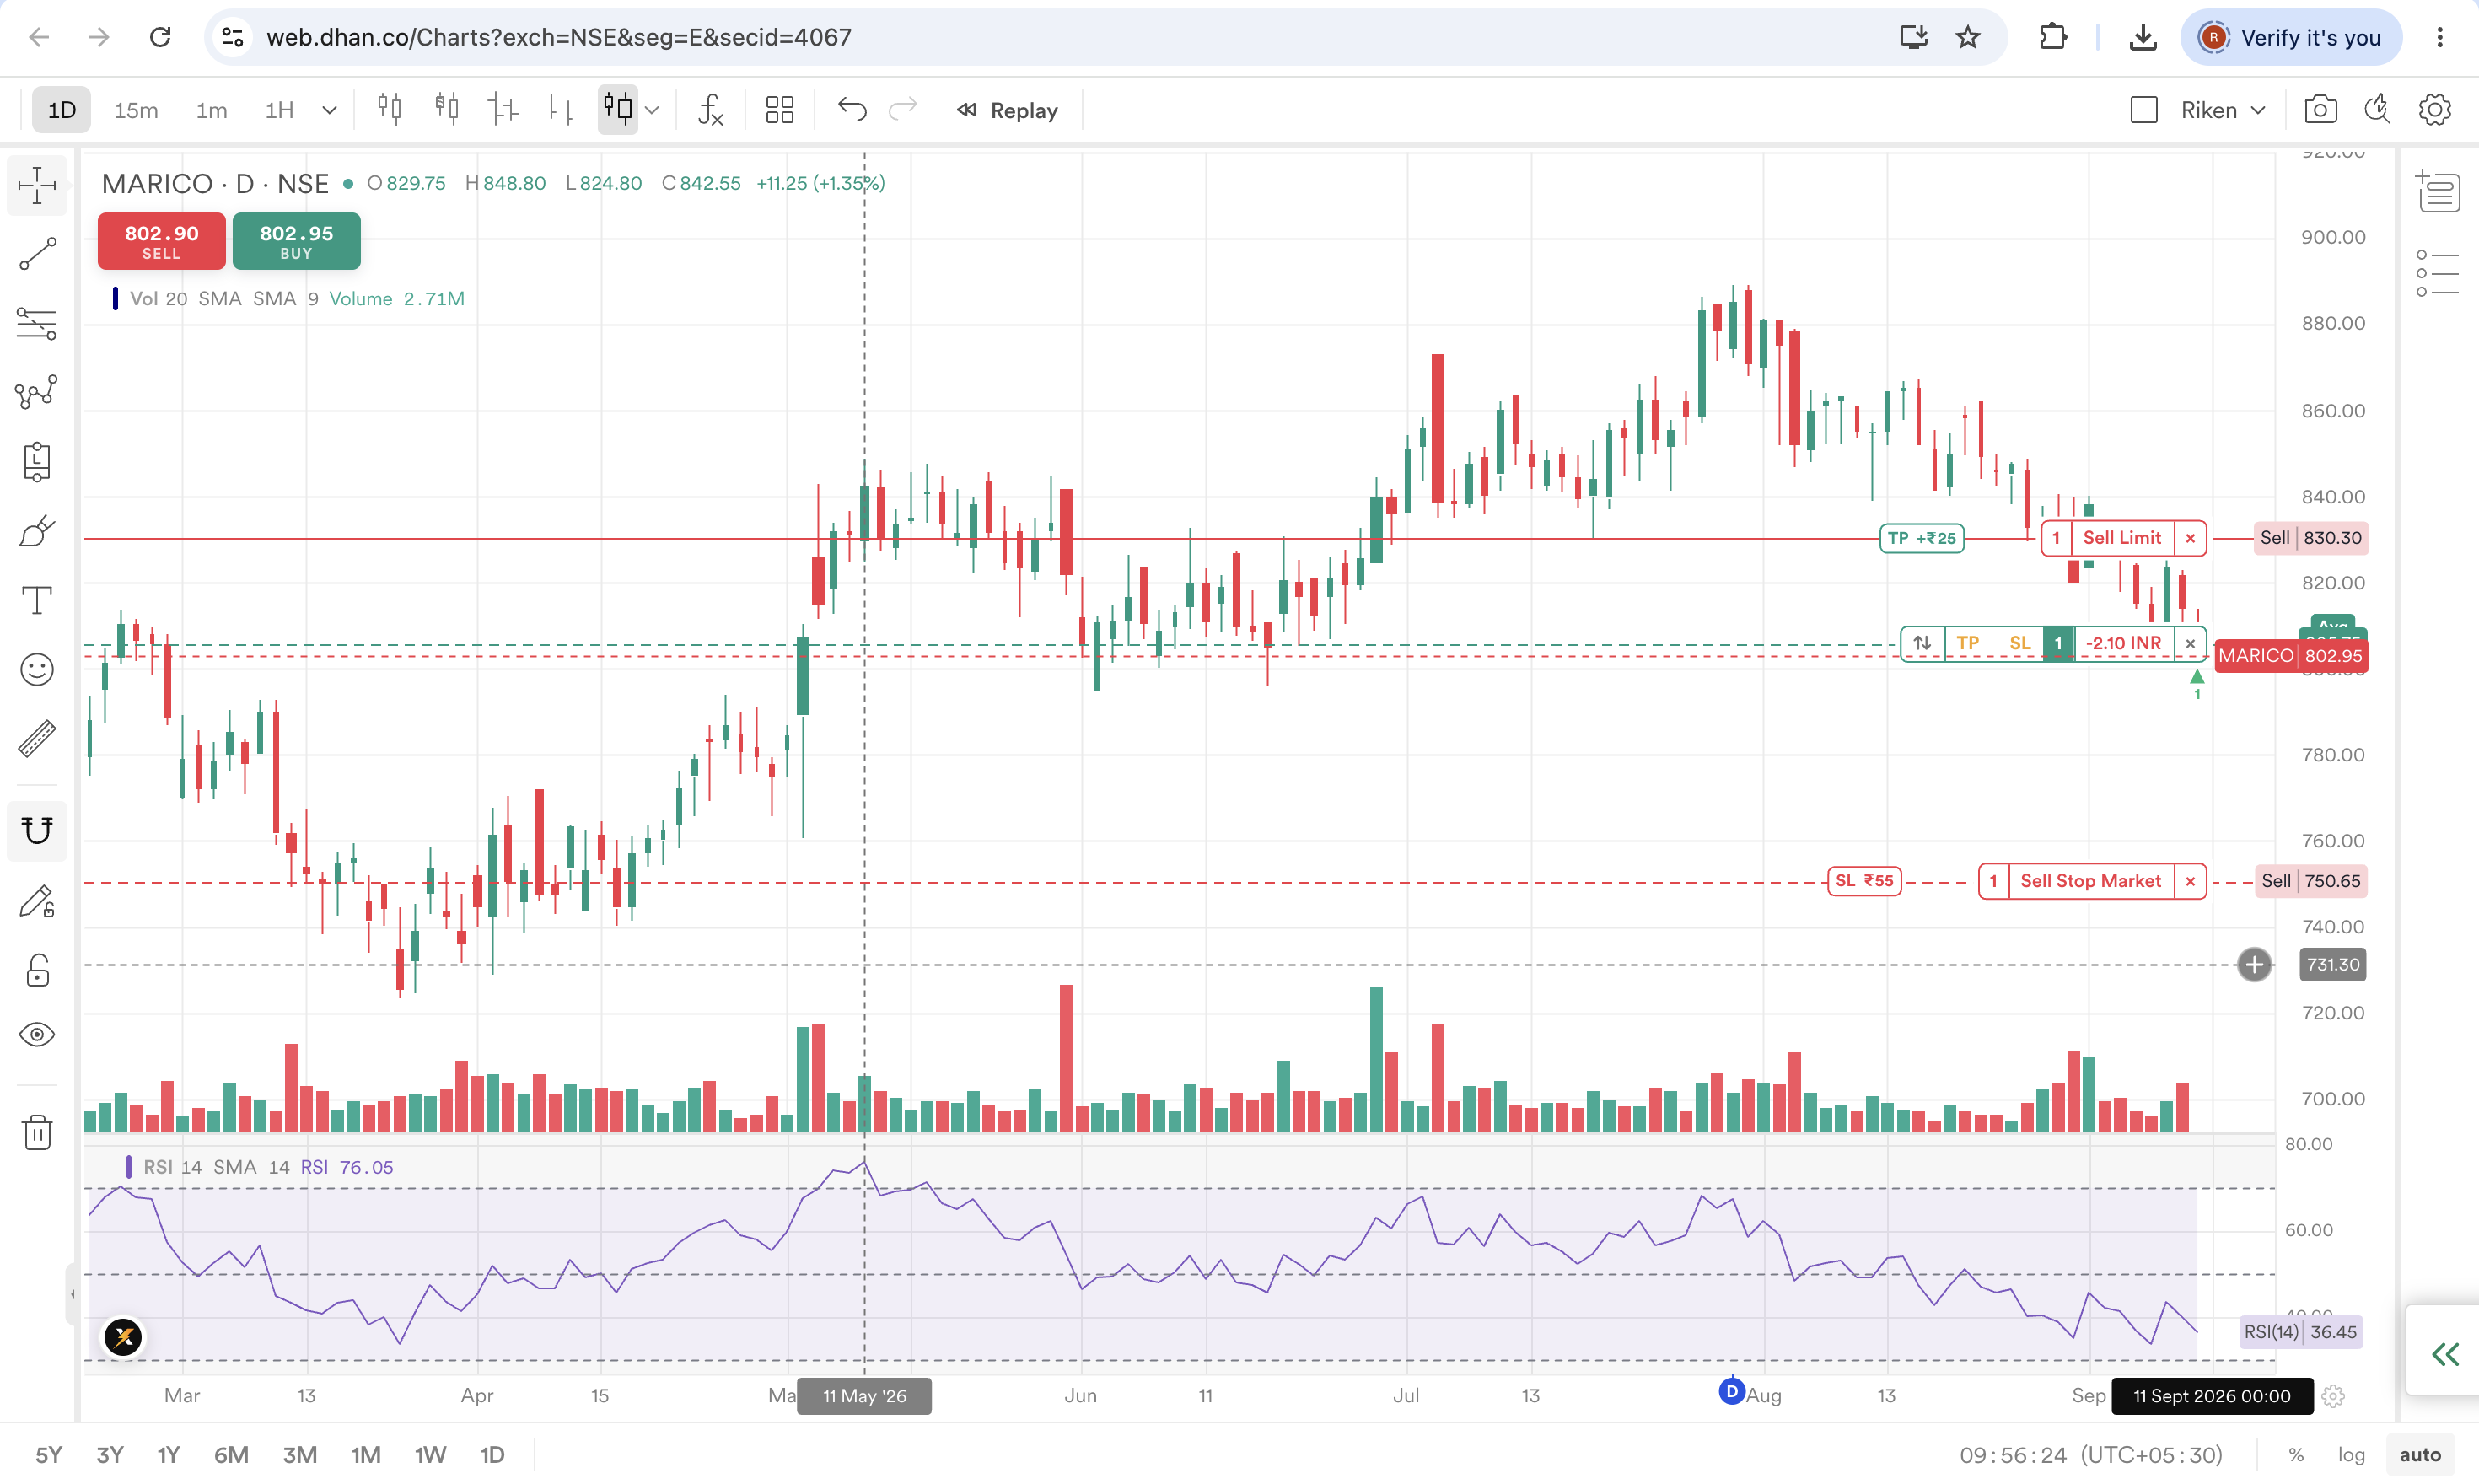The image size is (2479, 1484).
Task: Select the text annotation tool
Action: click(x=37, y=601)
